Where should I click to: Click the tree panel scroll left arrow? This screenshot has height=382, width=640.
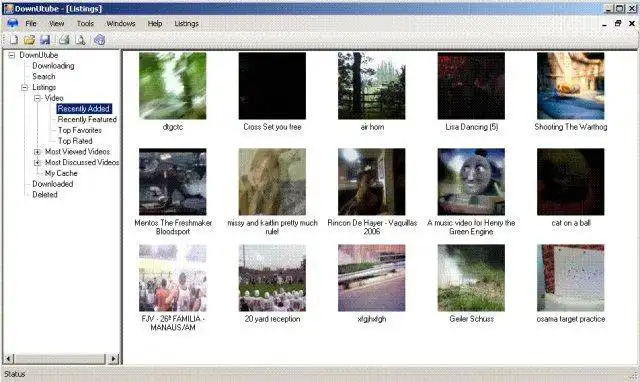click(8, 359)
